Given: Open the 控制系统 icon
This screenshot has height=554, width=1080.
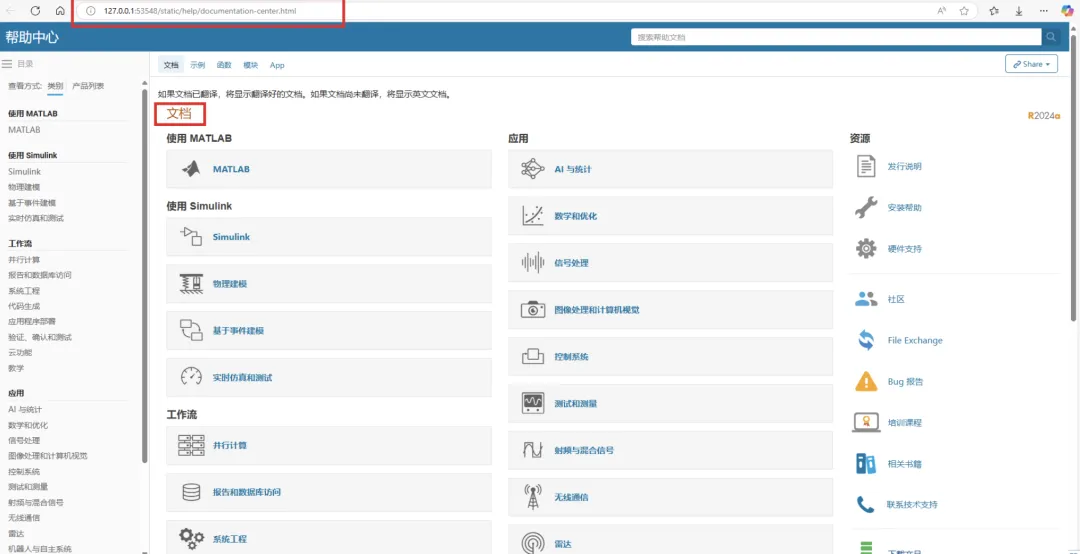Looking at the screenshot, I should coord(532,356).
